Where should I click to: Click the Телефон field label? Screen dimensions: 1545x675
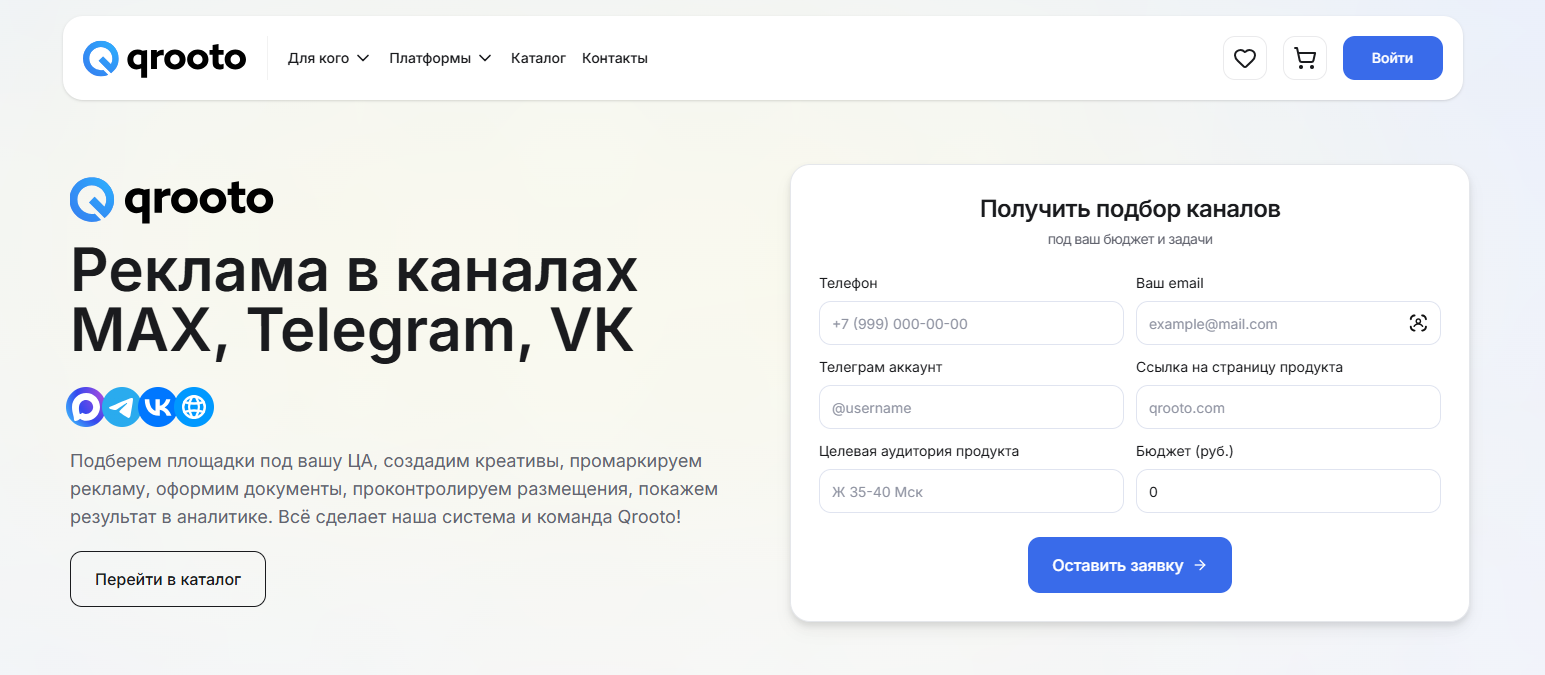(848, 283)
